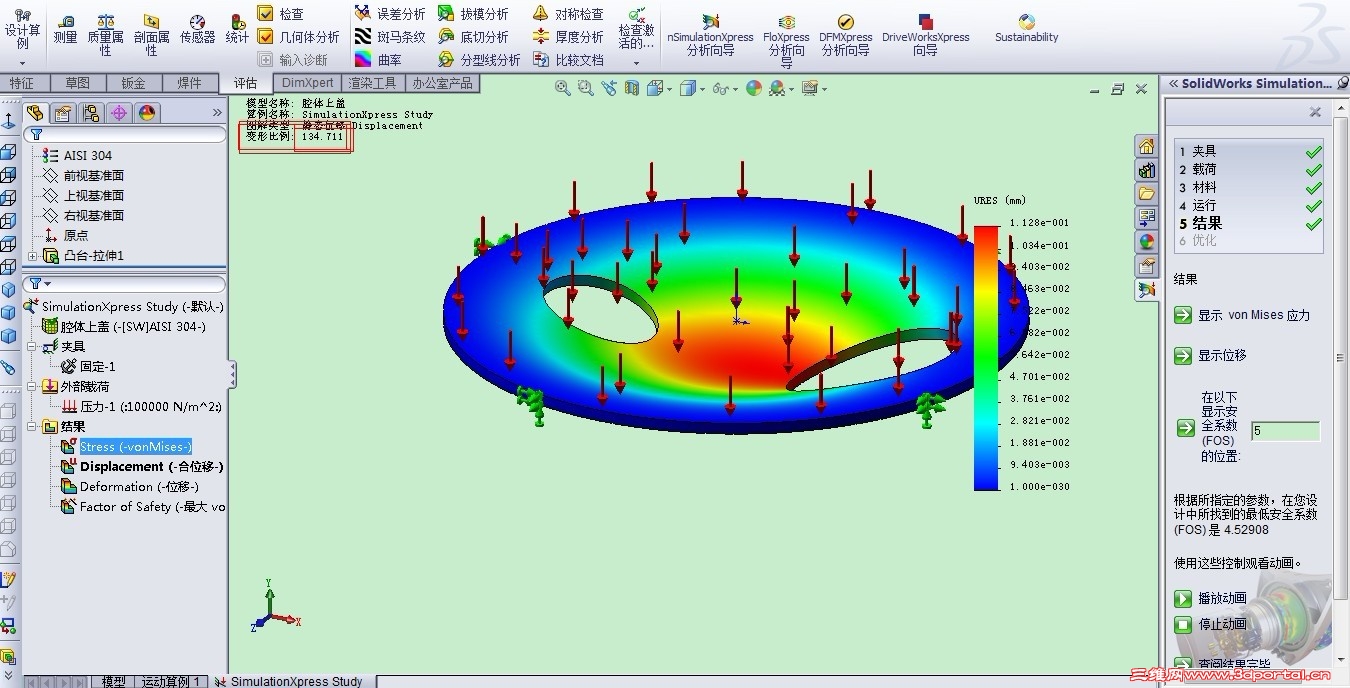The height and width of the screenshot is (688, 1350).
Task: Collapse the 结果 results node
Action: pos(33,426)
